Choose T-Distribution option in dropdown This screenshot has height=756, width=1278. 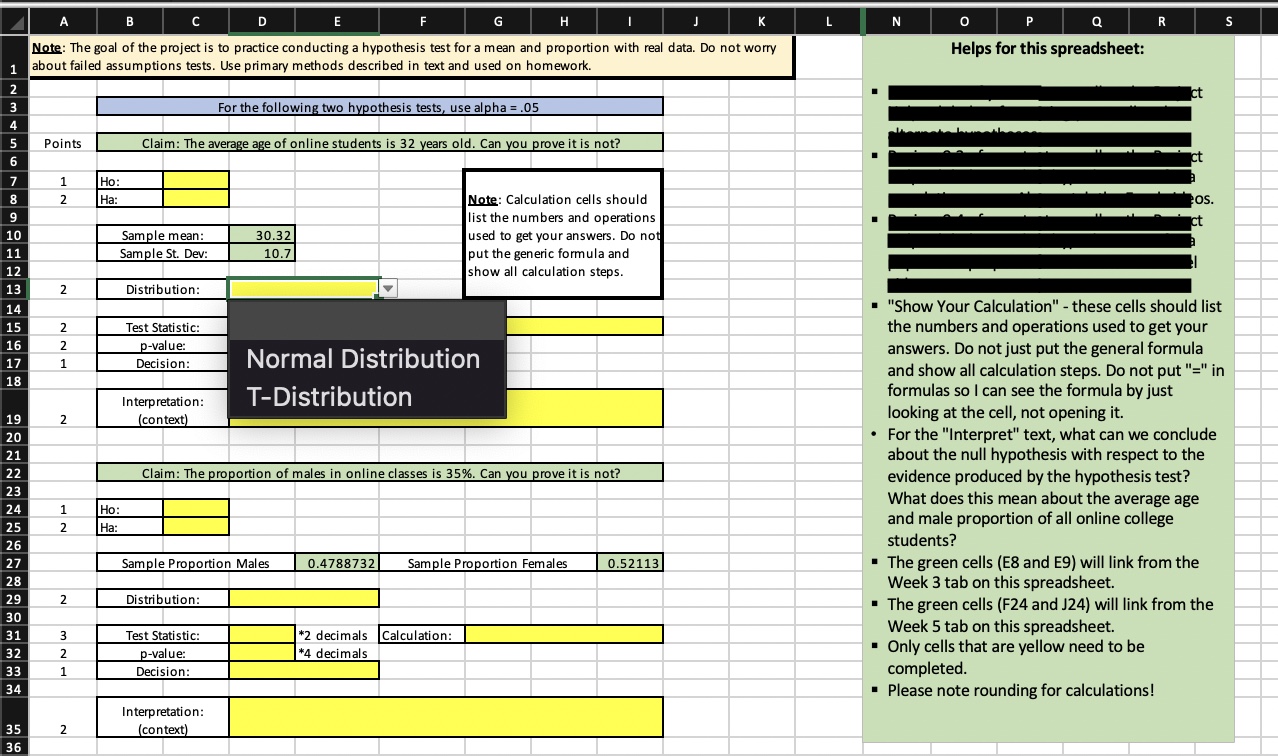pos(329,397)
